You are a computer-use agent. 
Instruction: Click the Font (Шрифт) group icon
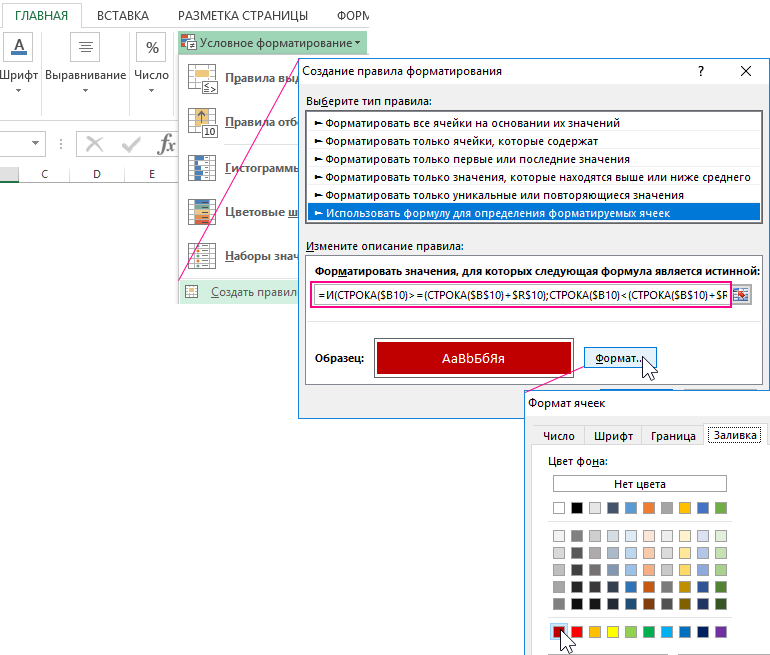pyautogui.click(x=20, y=46)
